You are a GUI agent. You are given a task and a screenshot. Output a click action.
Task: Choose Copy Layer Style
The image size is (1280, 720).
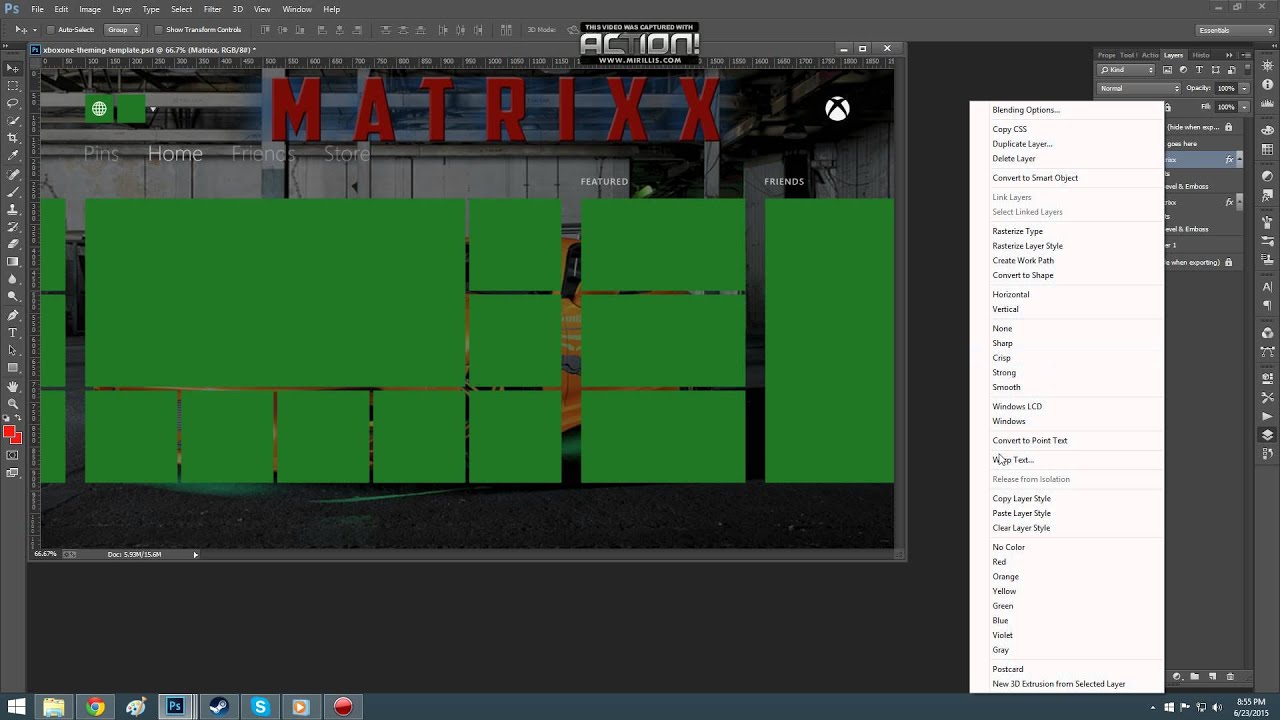1021,499
